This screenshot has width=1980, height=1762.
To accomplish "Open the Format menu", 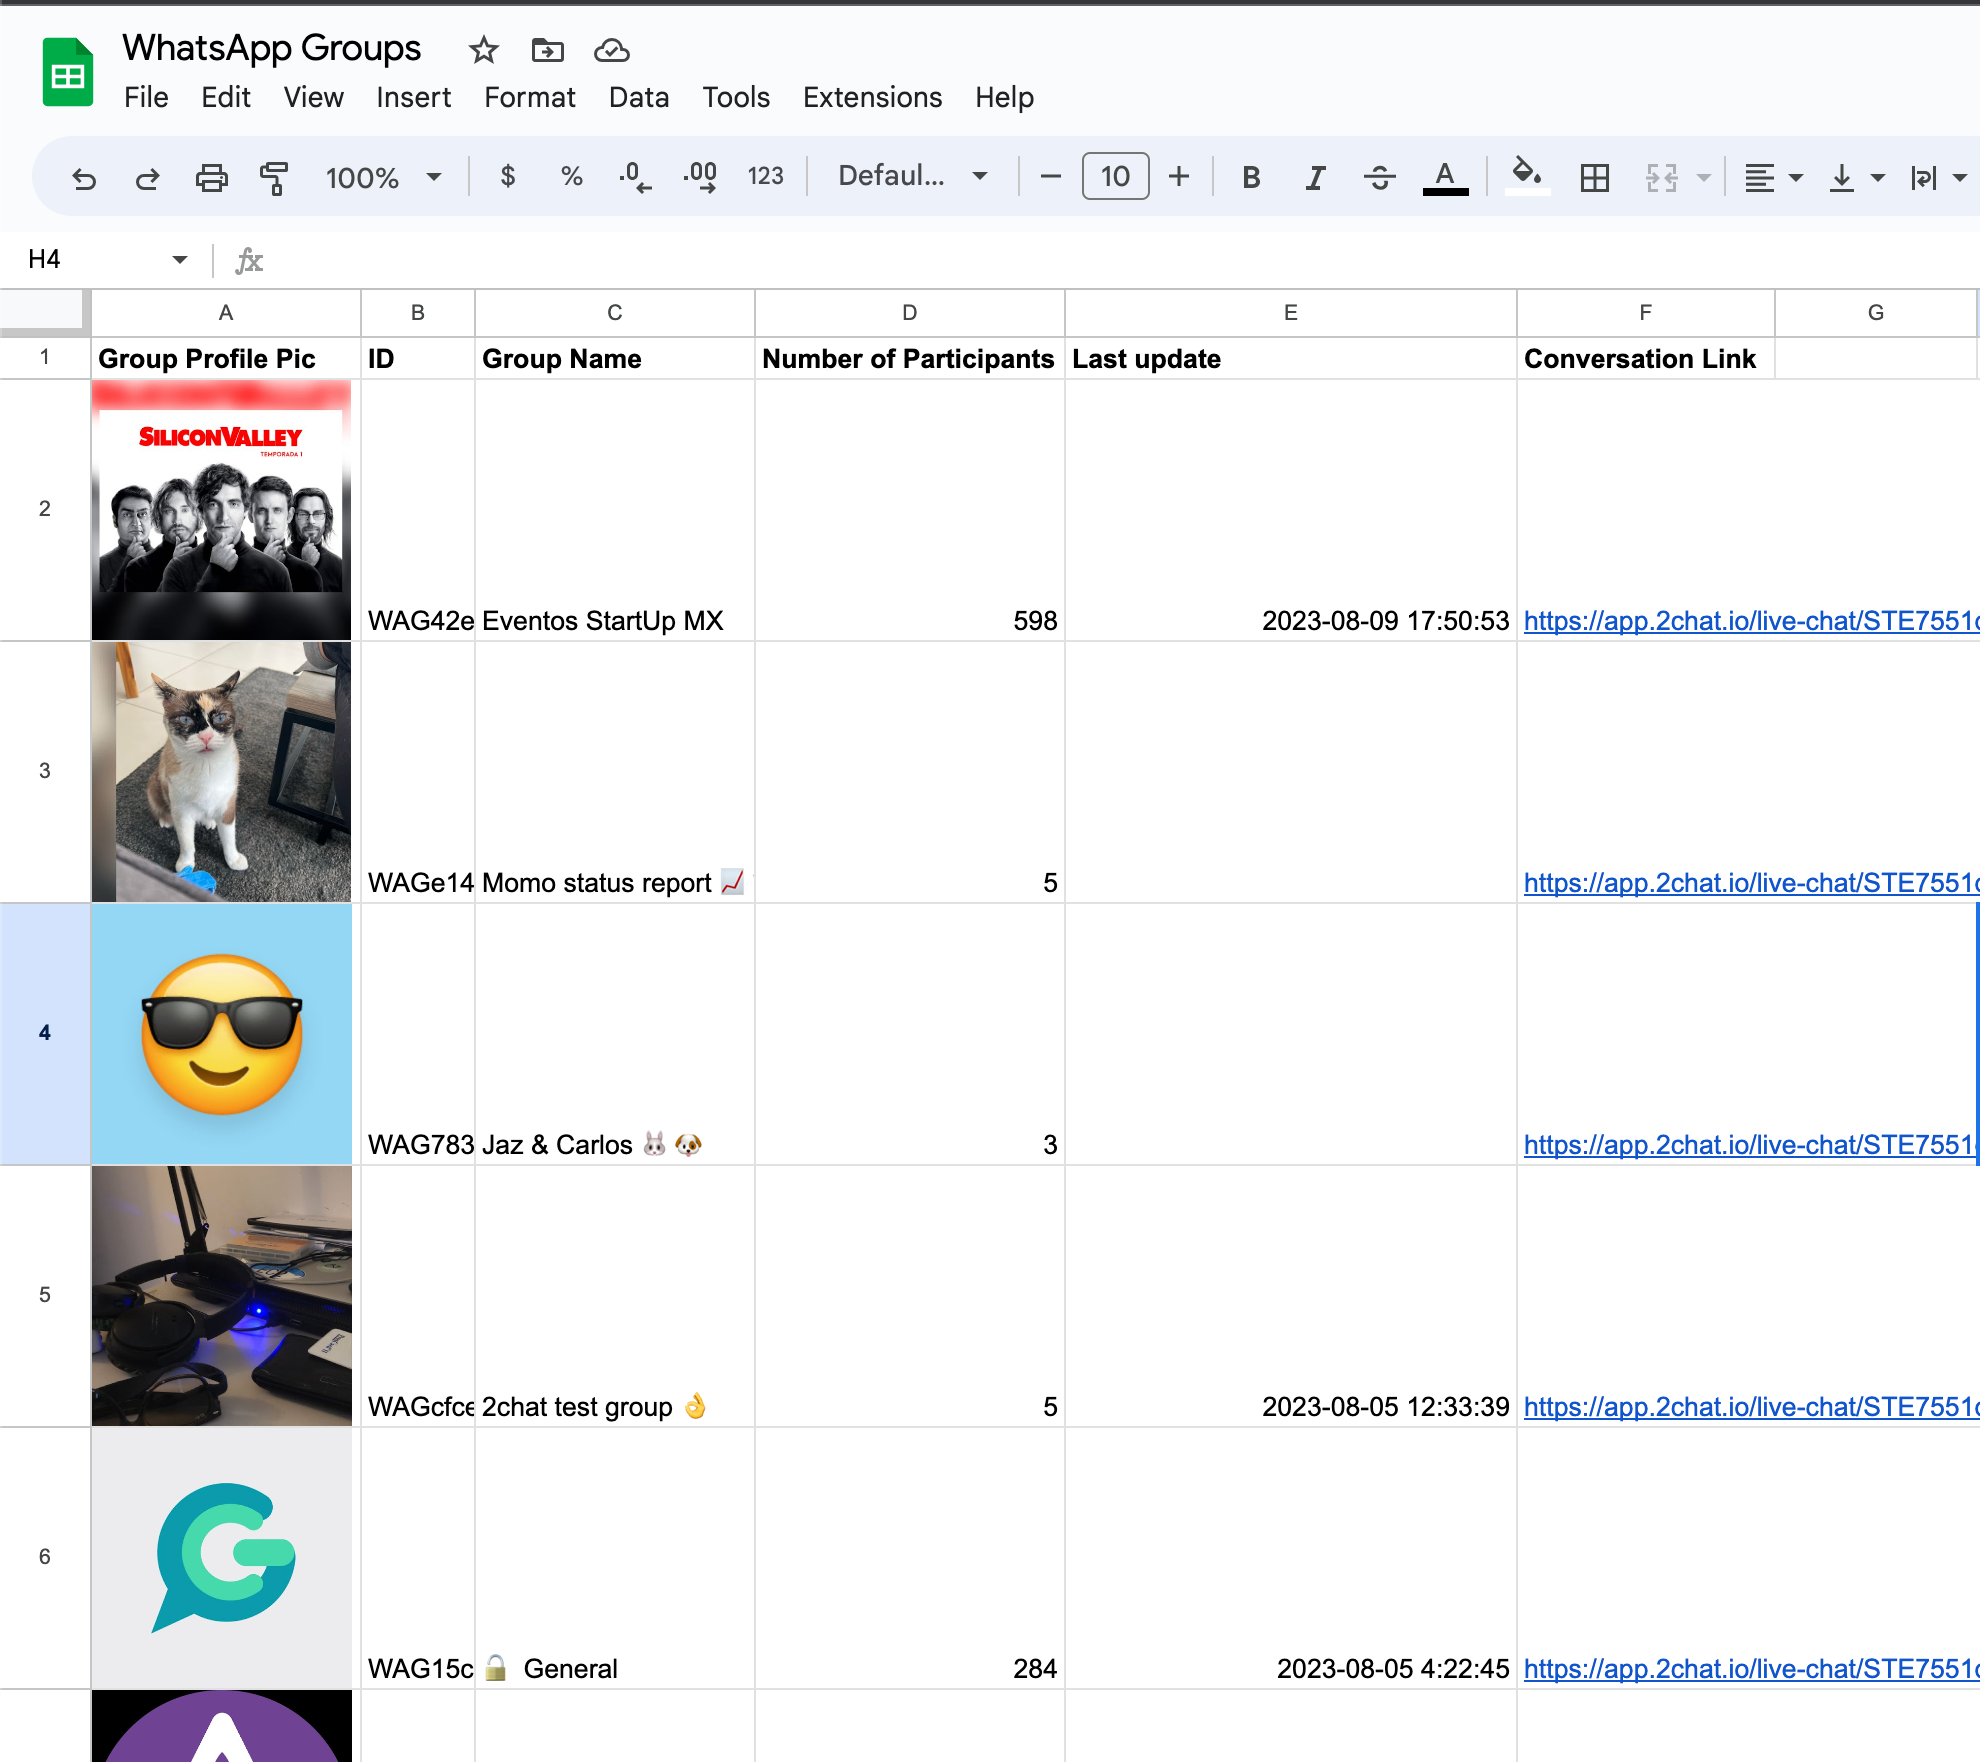I will 530,97.
